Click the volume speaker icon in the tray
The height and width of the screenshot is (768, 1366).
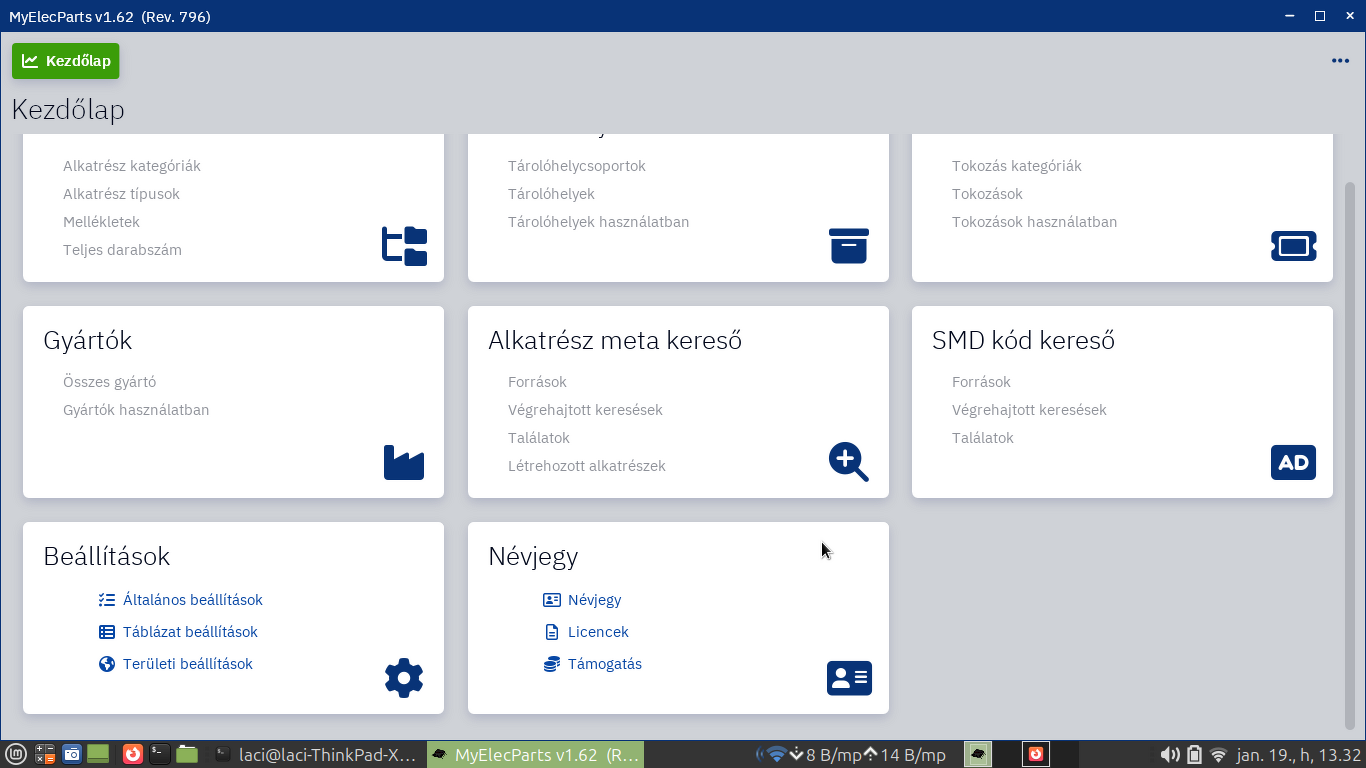tap(1169, 755)
